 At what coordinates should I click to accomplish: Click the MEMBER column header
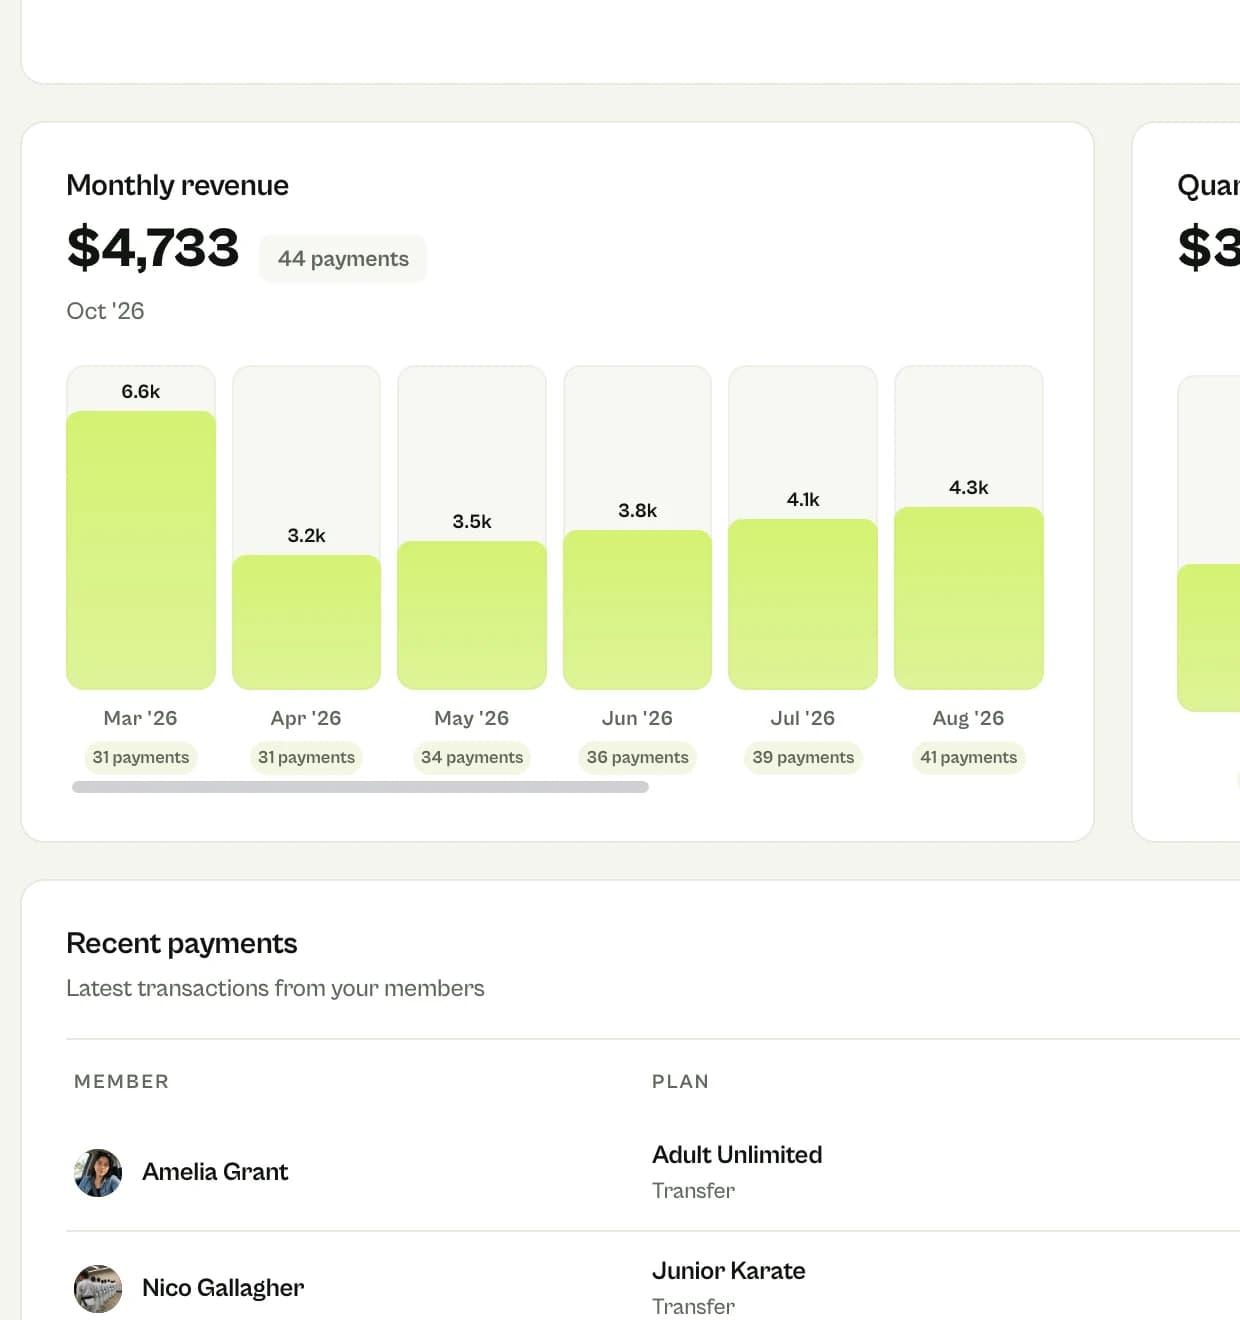pyautogui.click(x=122, y=1082)
